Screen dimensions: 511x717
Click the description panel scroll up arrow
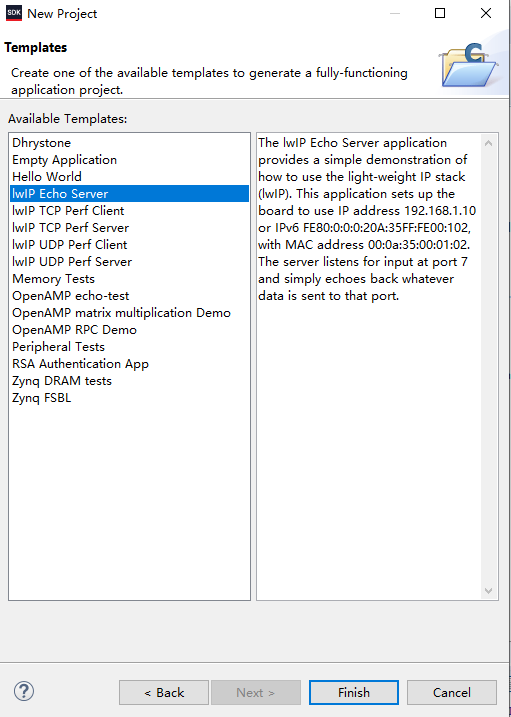[x=488, y=143]
